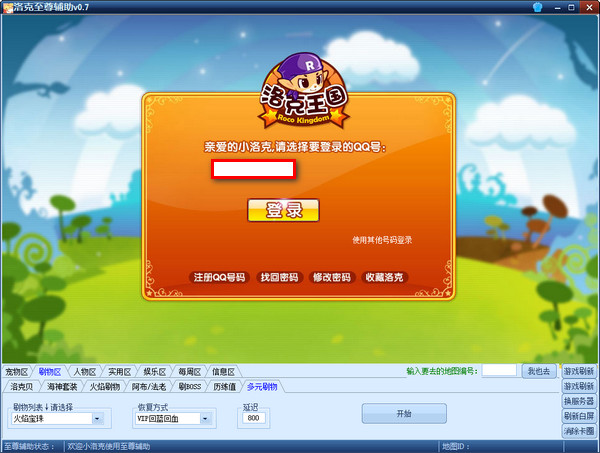Click the 开始 start button
Screen dimensions: 600x453
[x=404, y=413]
